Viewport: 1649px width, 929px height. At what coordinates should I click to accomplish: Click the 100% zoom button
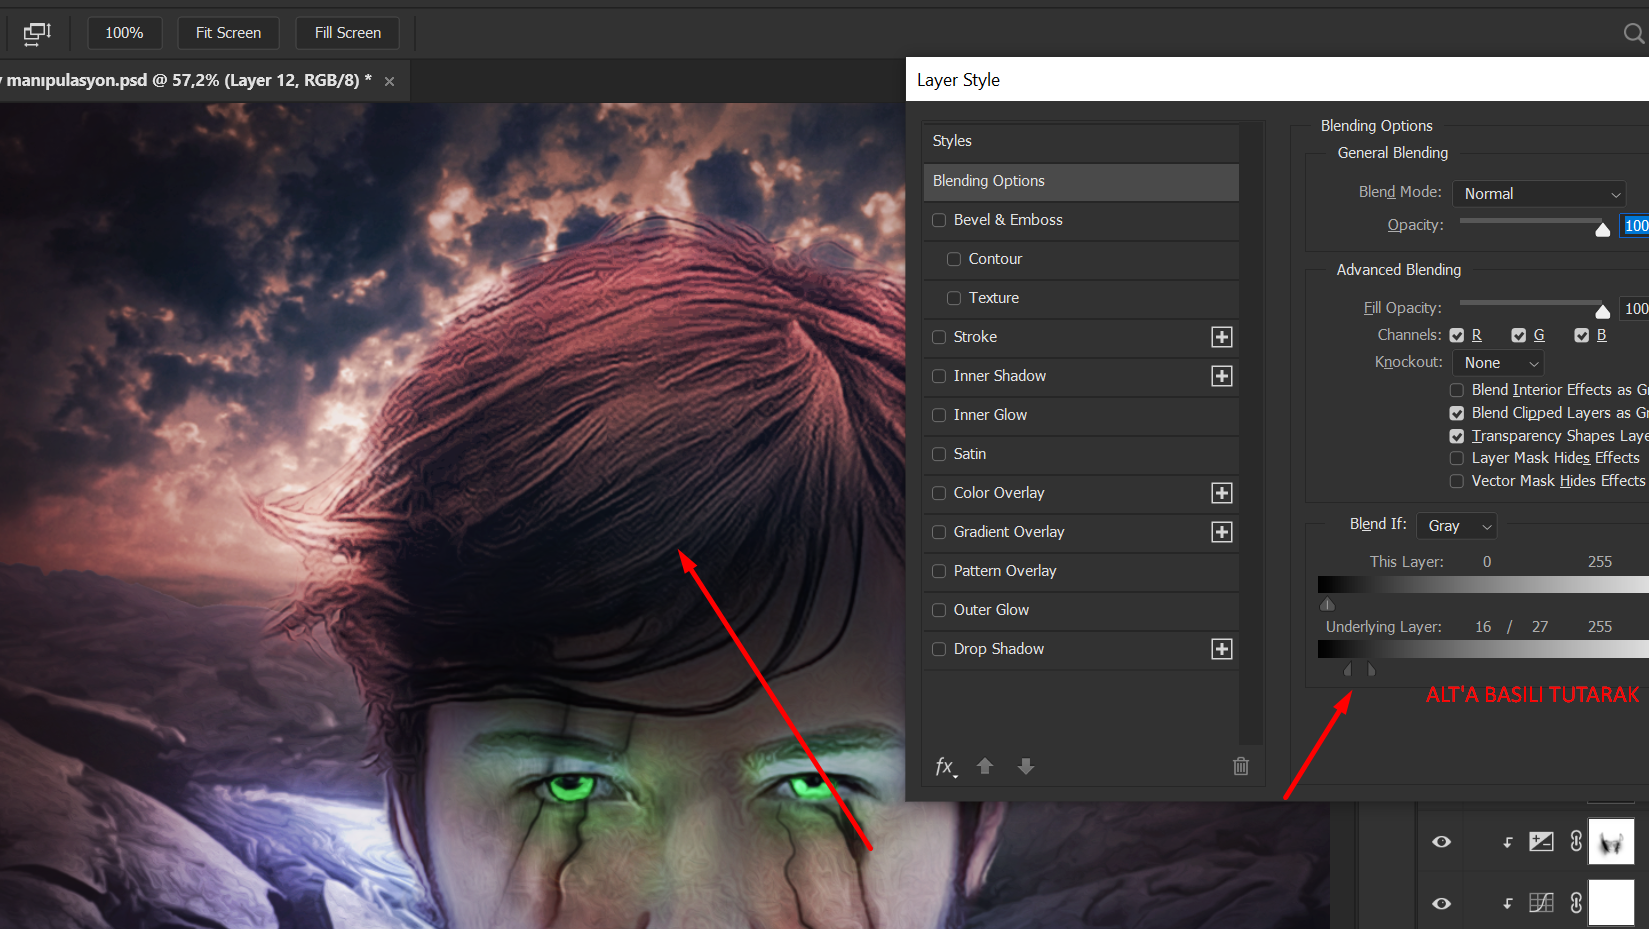124,33
